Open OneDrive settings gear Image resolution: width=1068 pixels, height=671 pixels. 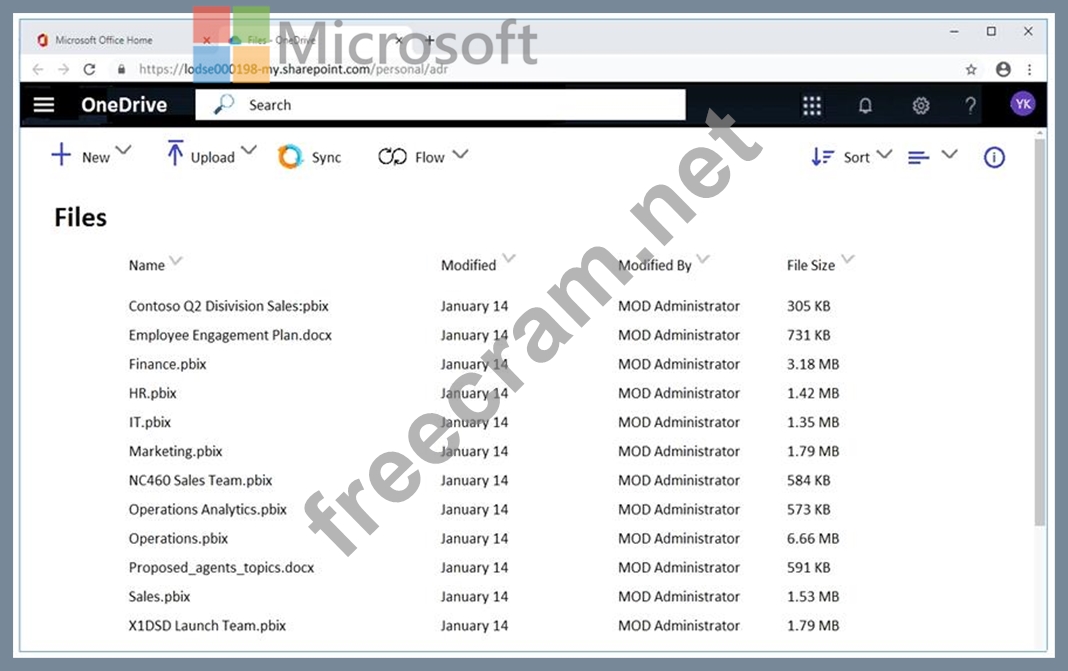(920, 106)
